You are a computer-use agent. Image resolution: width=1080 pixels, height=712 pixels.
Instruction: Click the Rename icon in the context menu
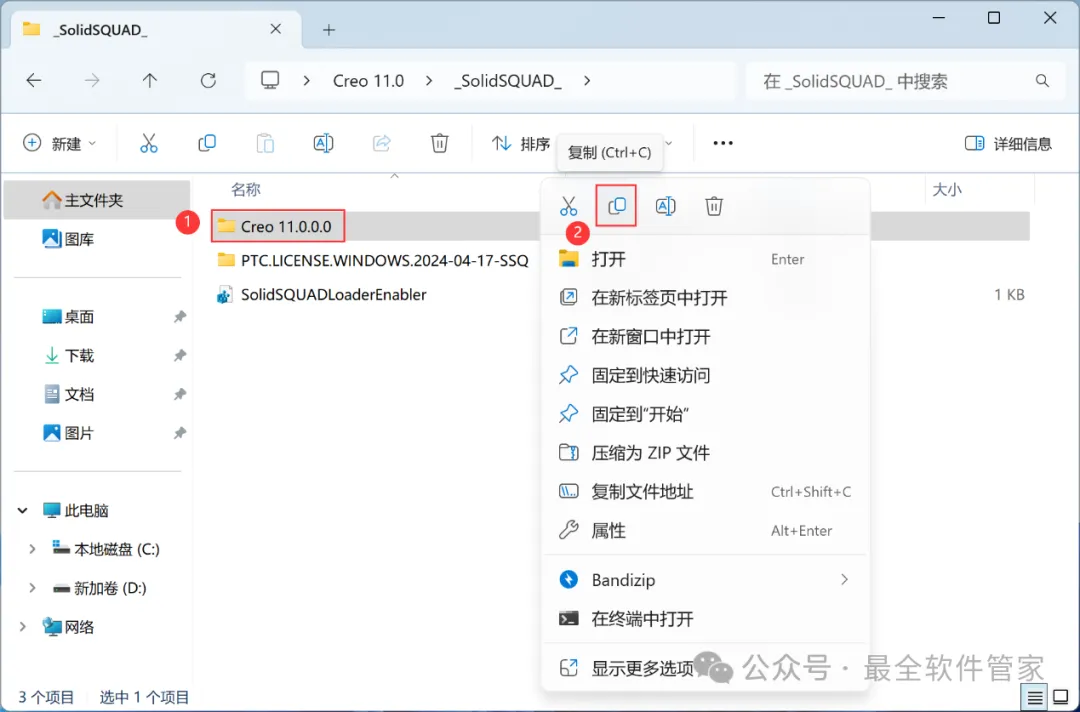click(x=665, y=206)
